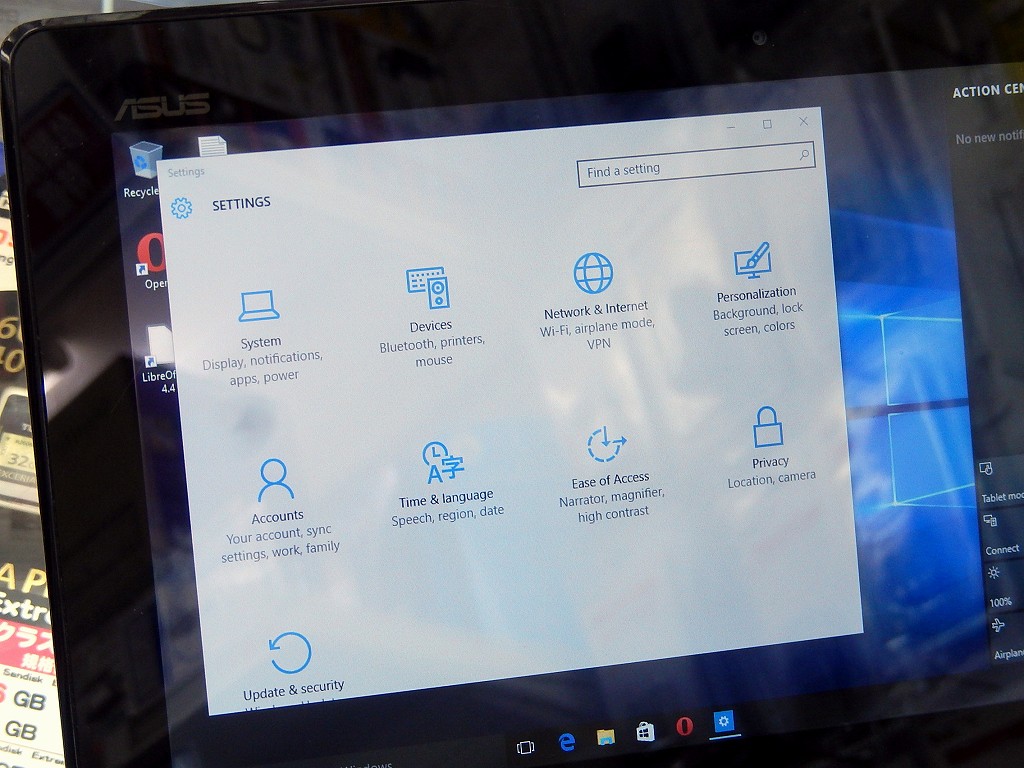Click the Privacy label

[x=770, y=462]
